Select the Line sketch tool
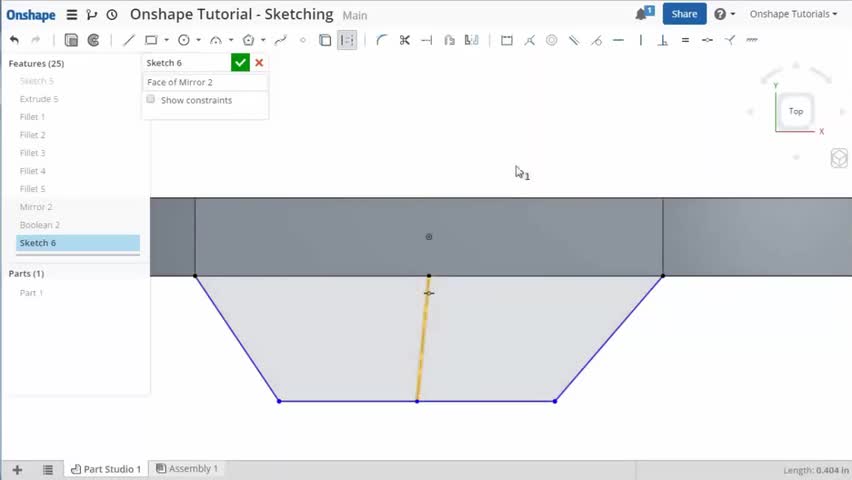This screenshot has height=480, width=852. click(x=129, y=40)
